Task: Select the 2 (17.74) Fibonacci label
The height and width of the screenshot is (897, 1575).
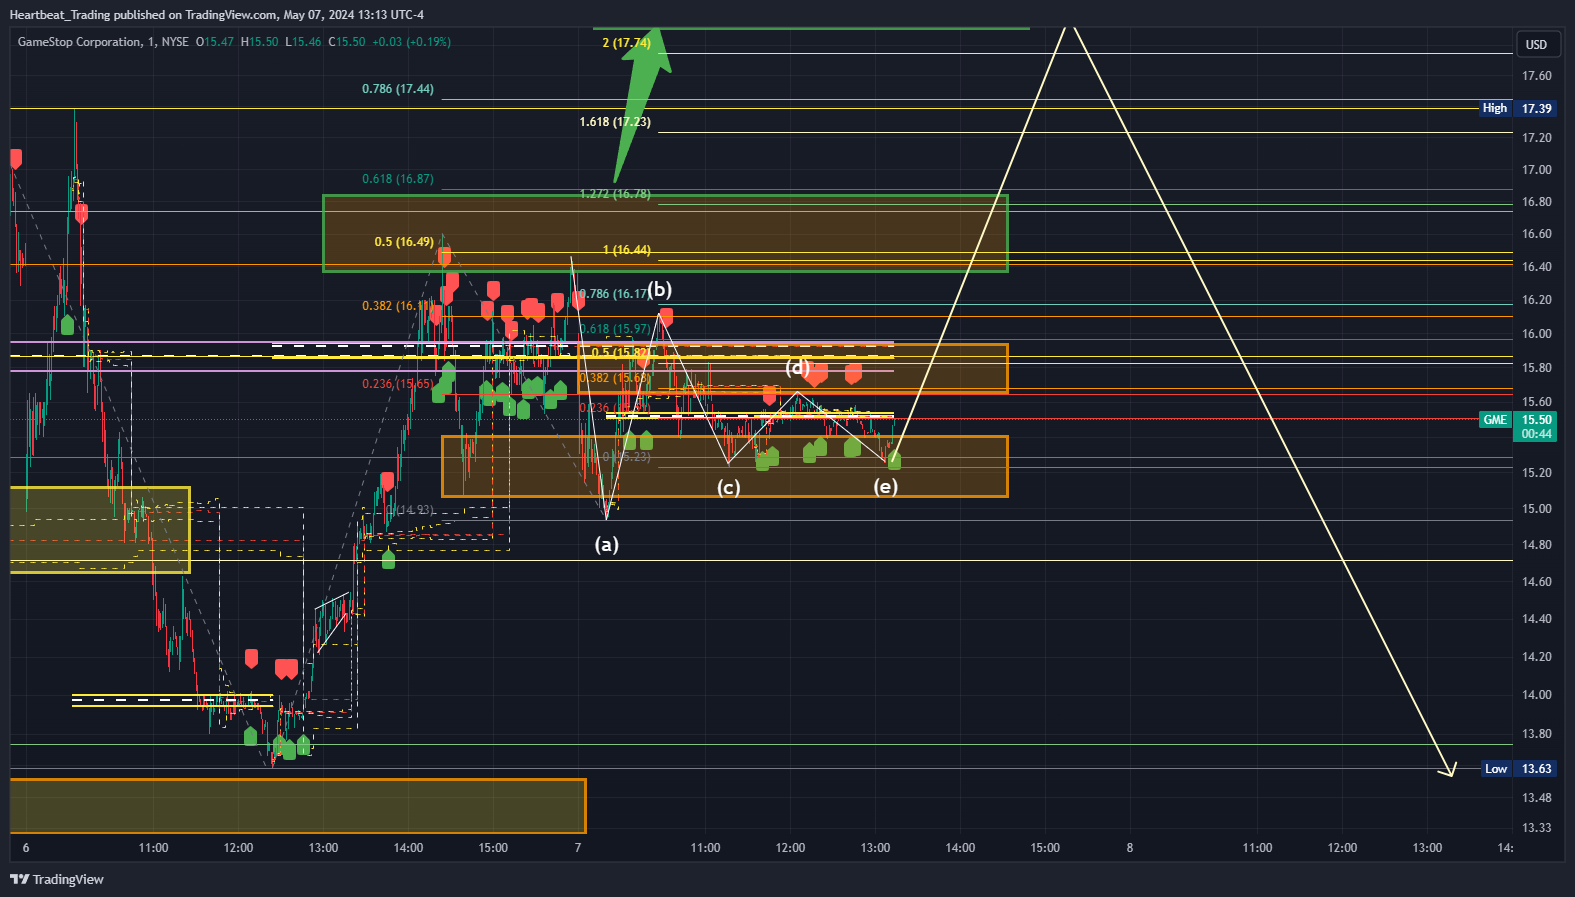Action: [x=626, y=43]
